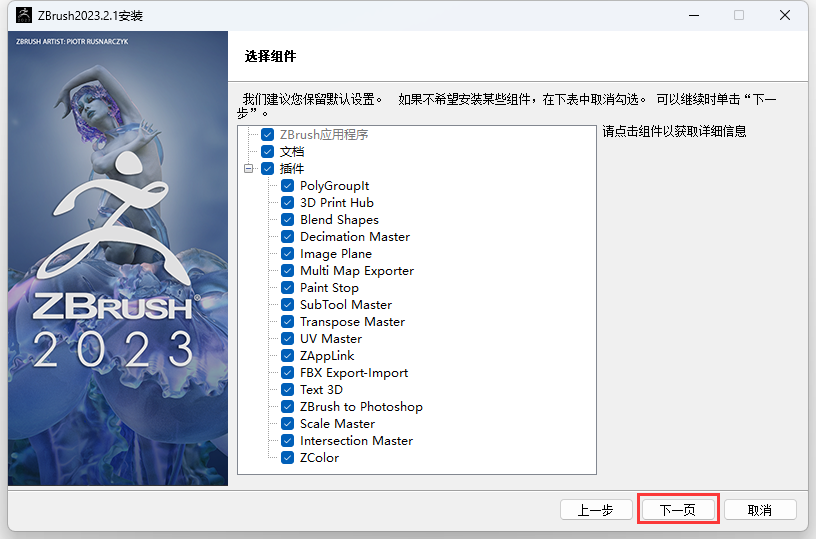The height and width of the screenshot is (539, 816).
Task: Select the ZAppLink label
Action: click(327, 355)
